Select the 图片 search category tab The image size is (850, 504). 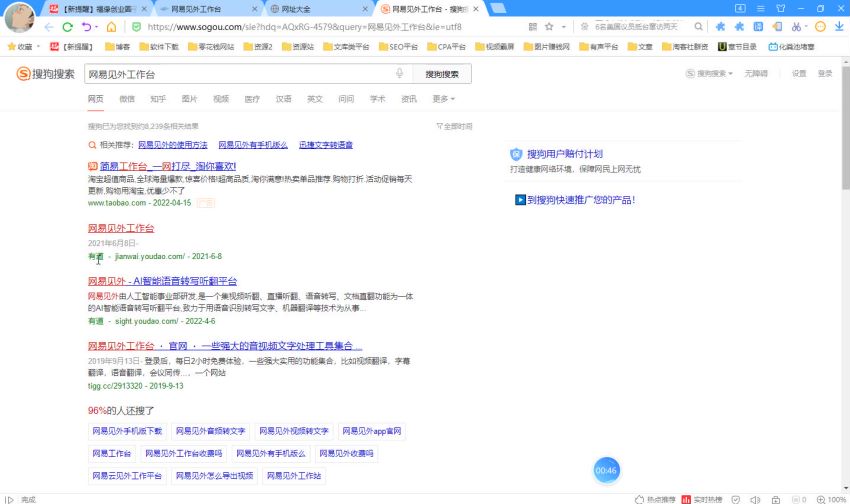click(x=190, y=99)
